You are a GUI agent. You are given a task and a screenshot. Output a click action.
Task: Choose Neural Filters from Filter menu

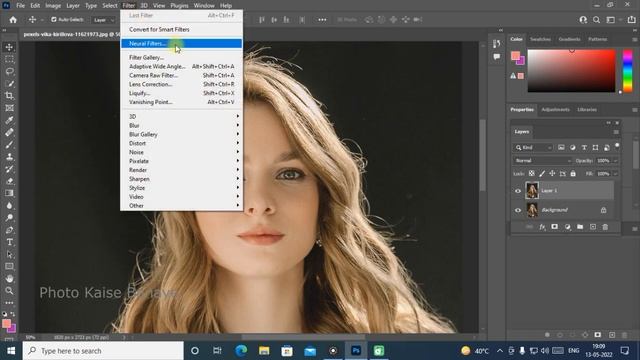point(181,43)
